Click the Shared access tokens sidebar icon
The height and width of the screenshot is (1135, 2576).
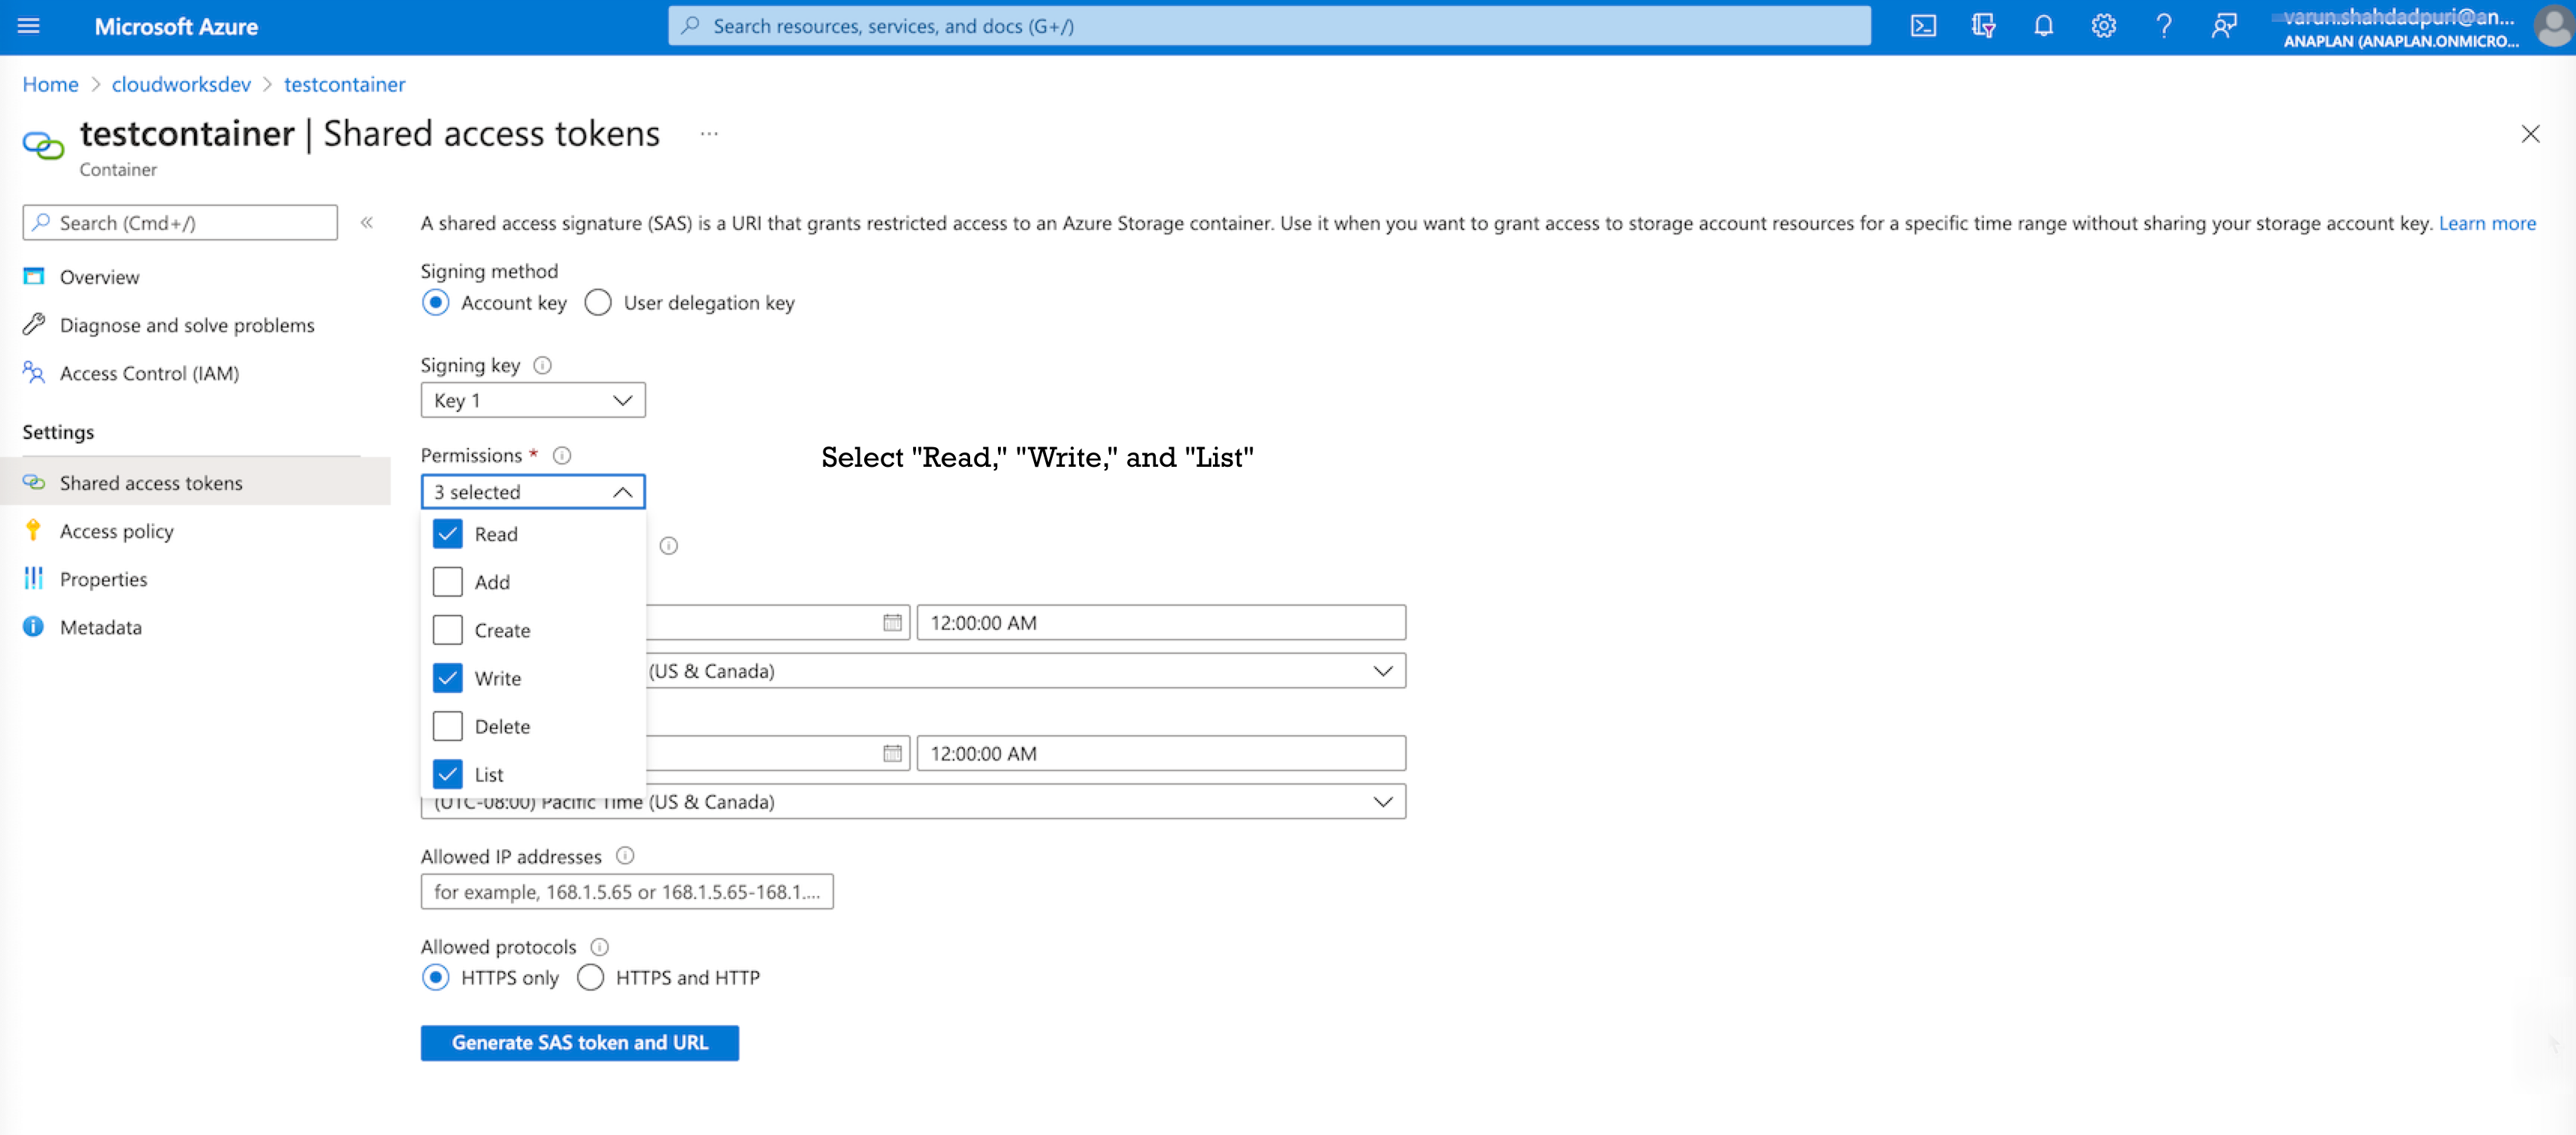(x=35, y=481)
